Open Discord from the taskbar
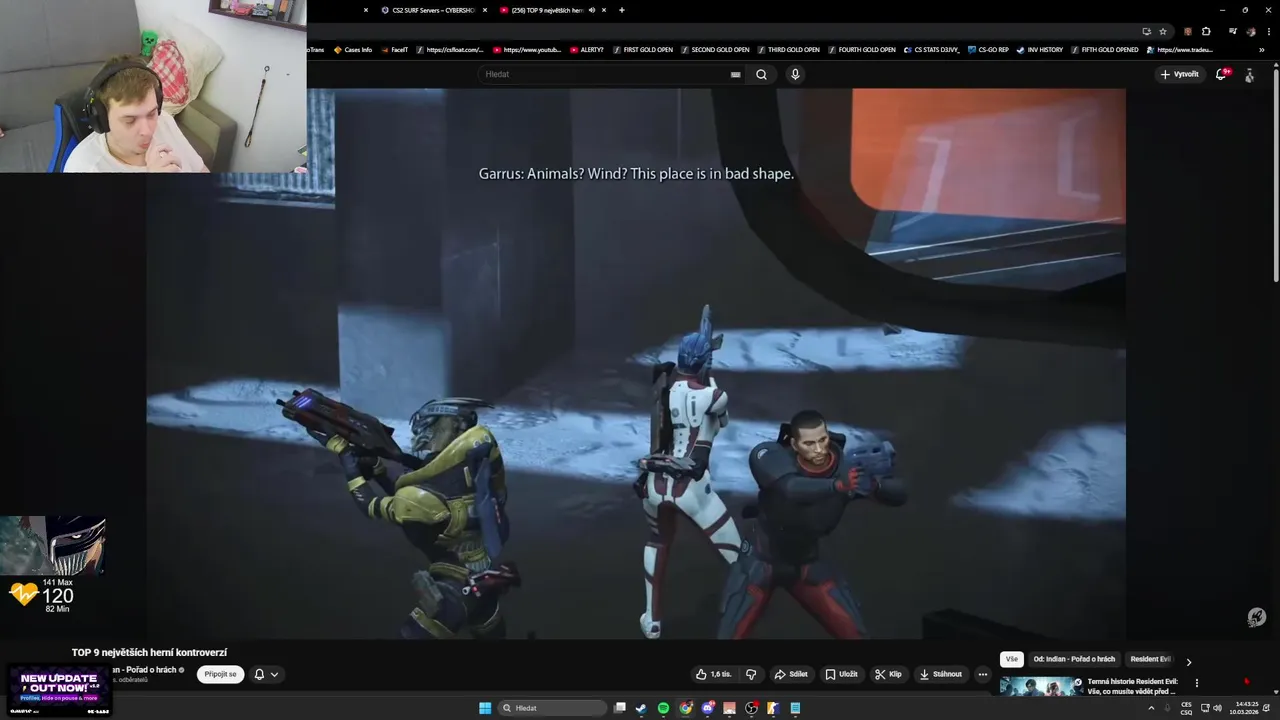 point(707,708)
